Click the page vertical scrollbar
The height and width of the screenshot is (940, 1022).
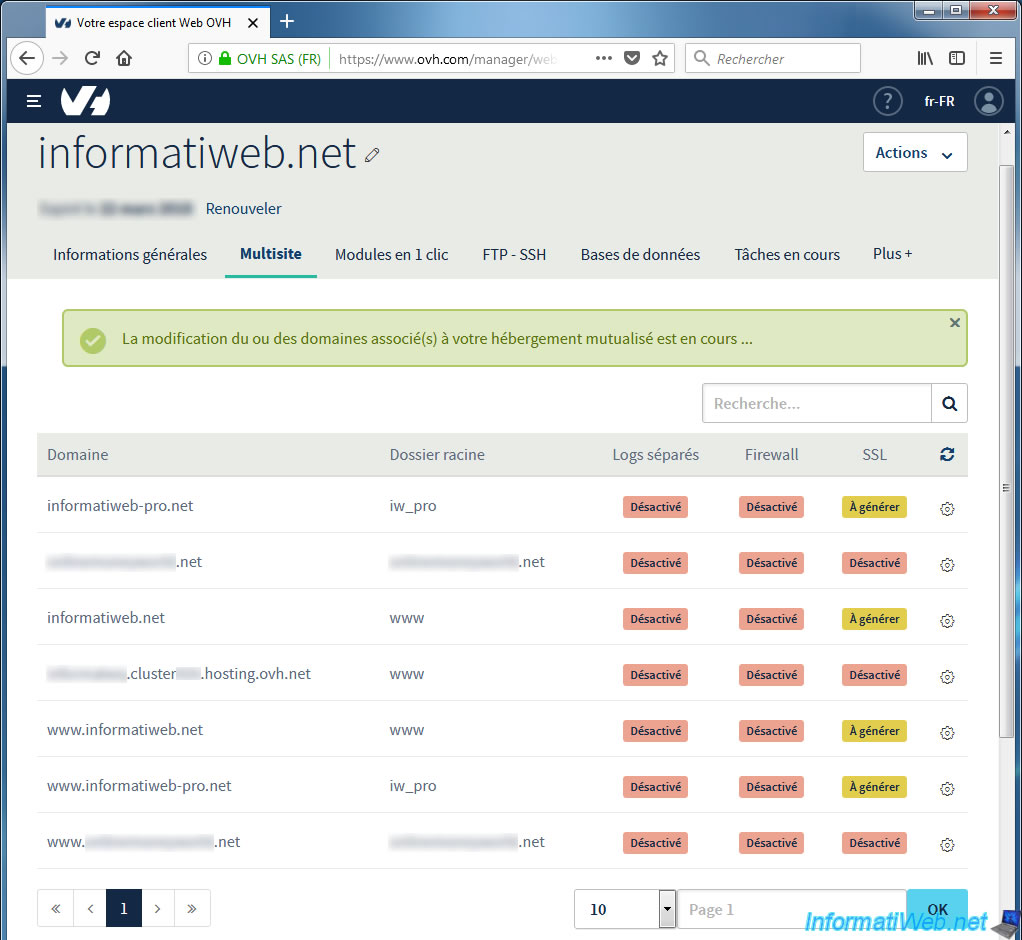coord(1006,452)
